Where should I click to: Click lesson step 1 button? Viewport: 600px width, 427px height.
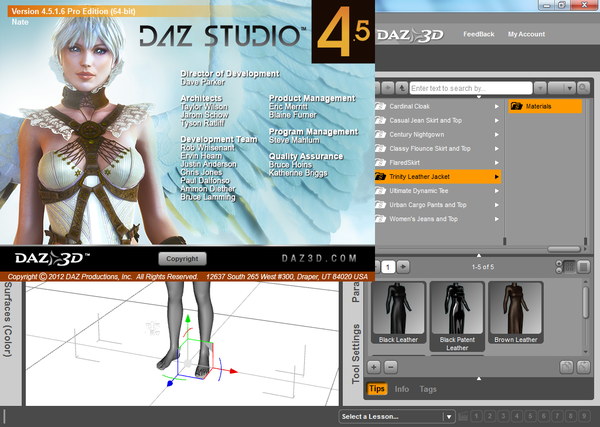point(476,416)
